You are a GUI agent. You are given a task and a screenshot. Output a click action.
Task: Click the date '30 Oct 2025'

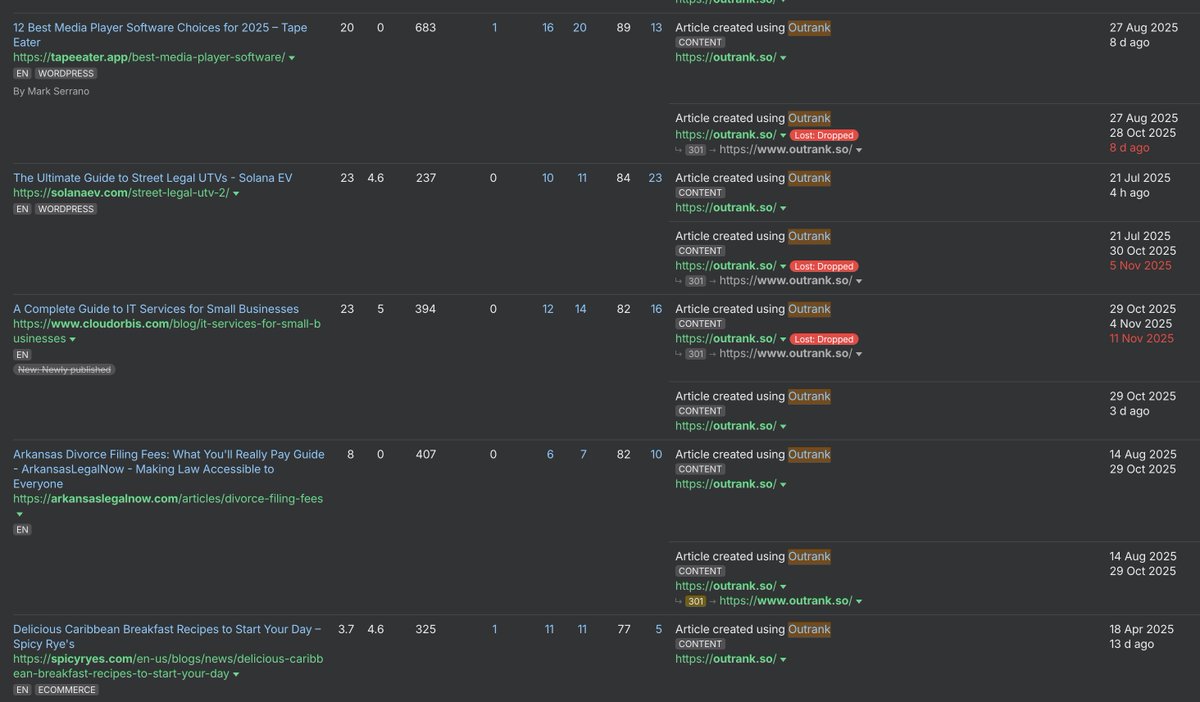pyautogui.click(x=1143, y=251)
